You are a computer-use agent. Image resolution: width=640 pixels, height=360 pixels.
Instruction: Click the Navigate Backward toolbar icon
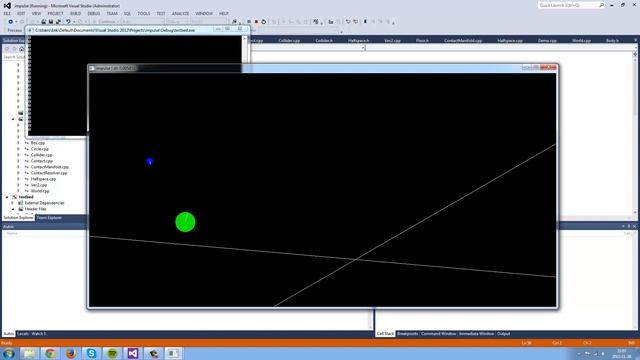(x=10, y=22)
